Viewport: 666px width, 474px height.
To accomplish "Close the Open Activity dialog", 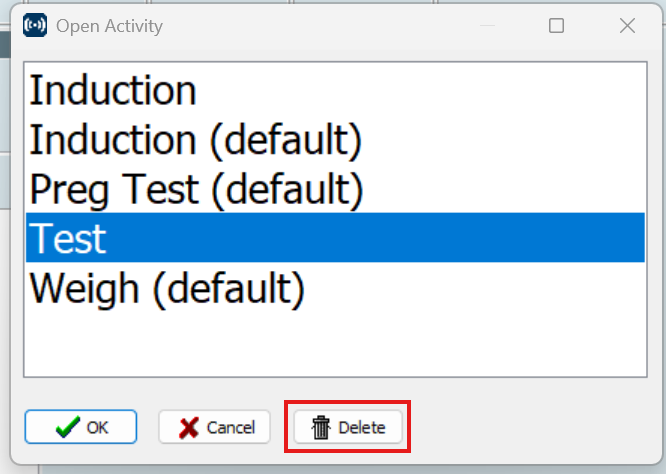I will 627,26.
